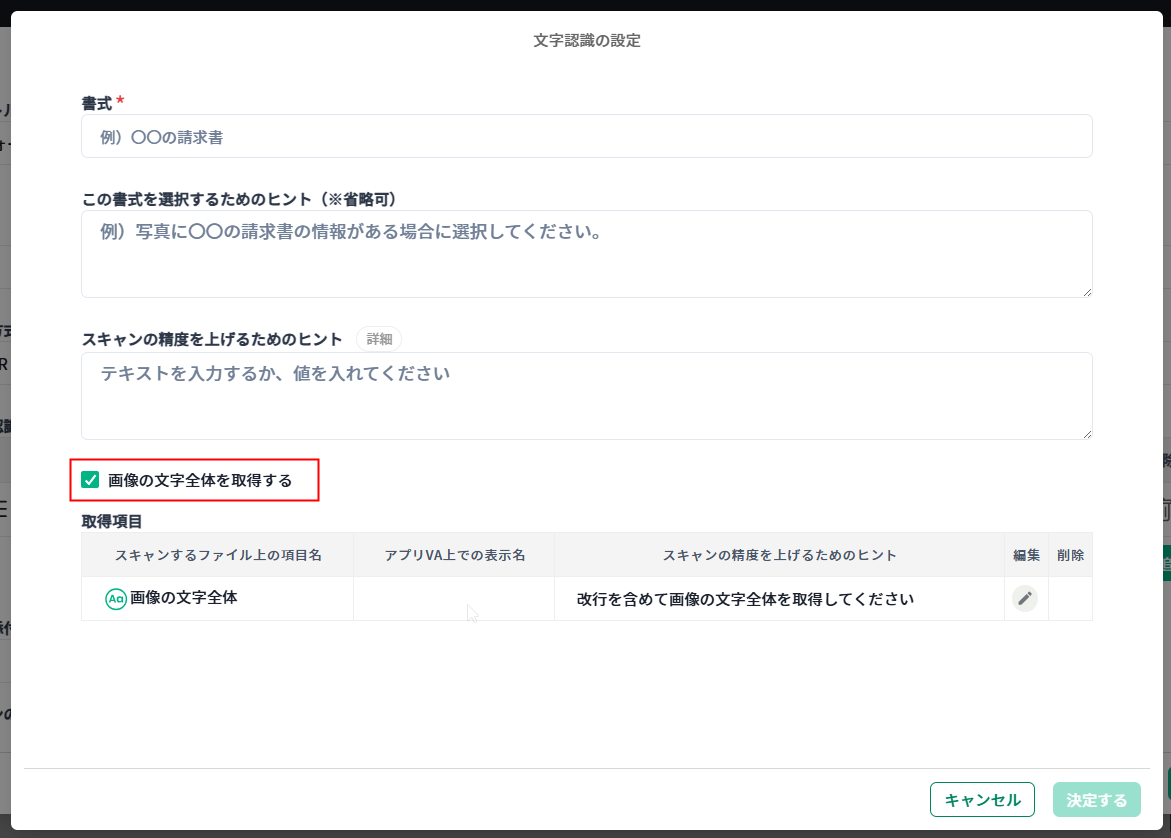
Task: Click the 詳細 badge beside the scan hint label
Action: [x=379, y=339]
